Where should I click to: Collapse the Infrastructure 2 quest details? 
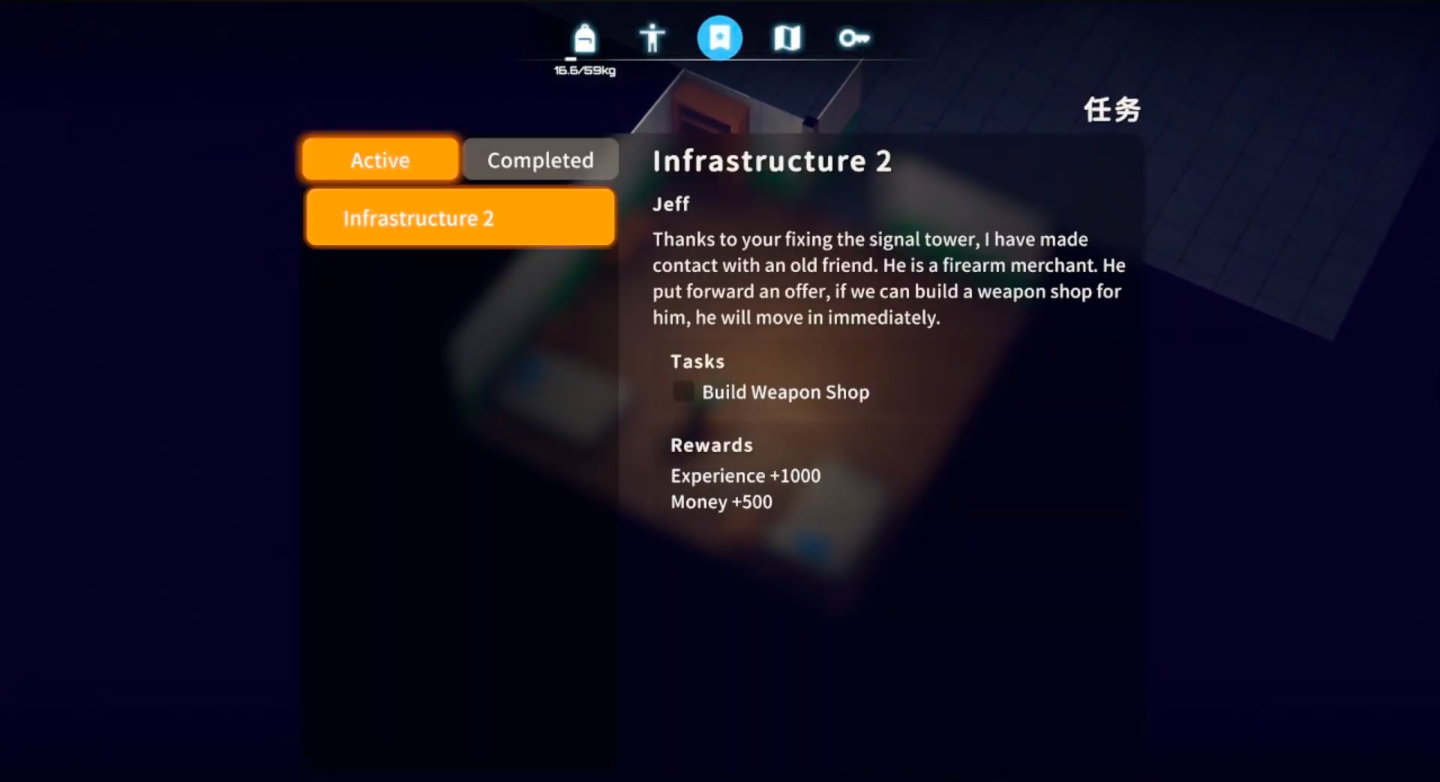[772, 160]
